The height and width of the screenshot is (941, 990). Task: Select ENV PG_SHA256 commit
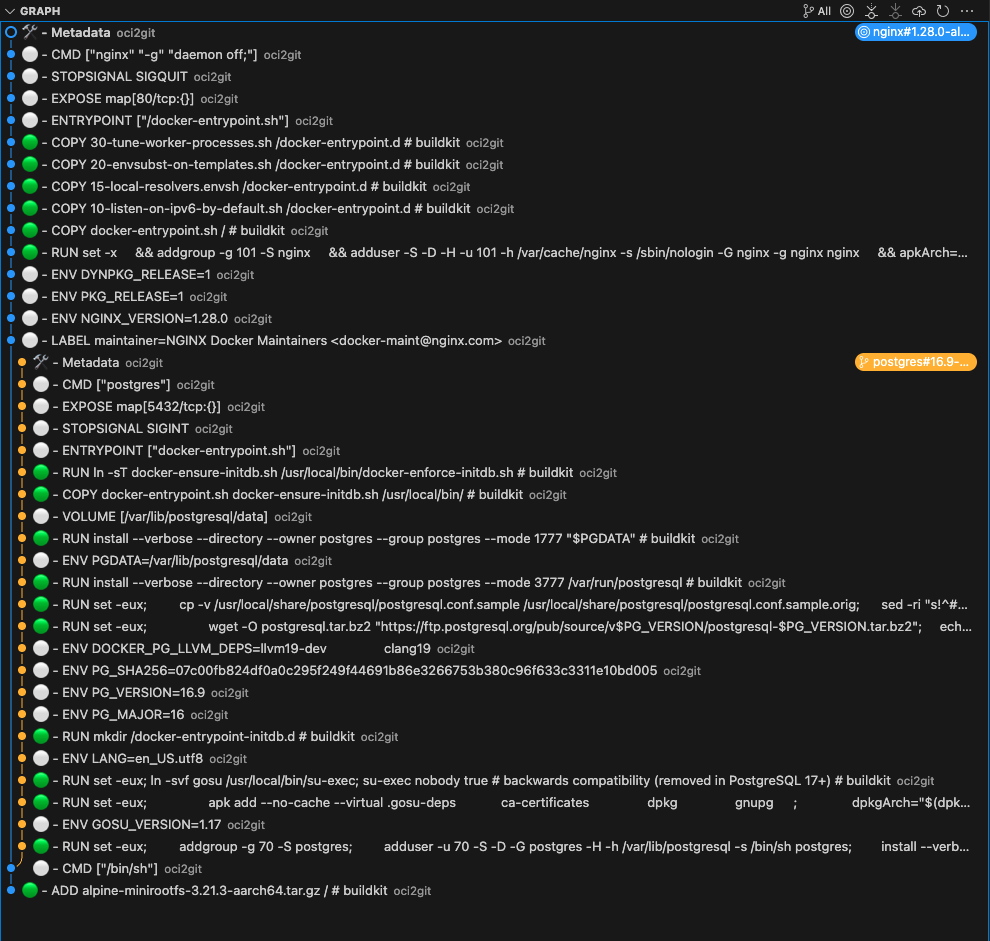[x=495, y=671]
